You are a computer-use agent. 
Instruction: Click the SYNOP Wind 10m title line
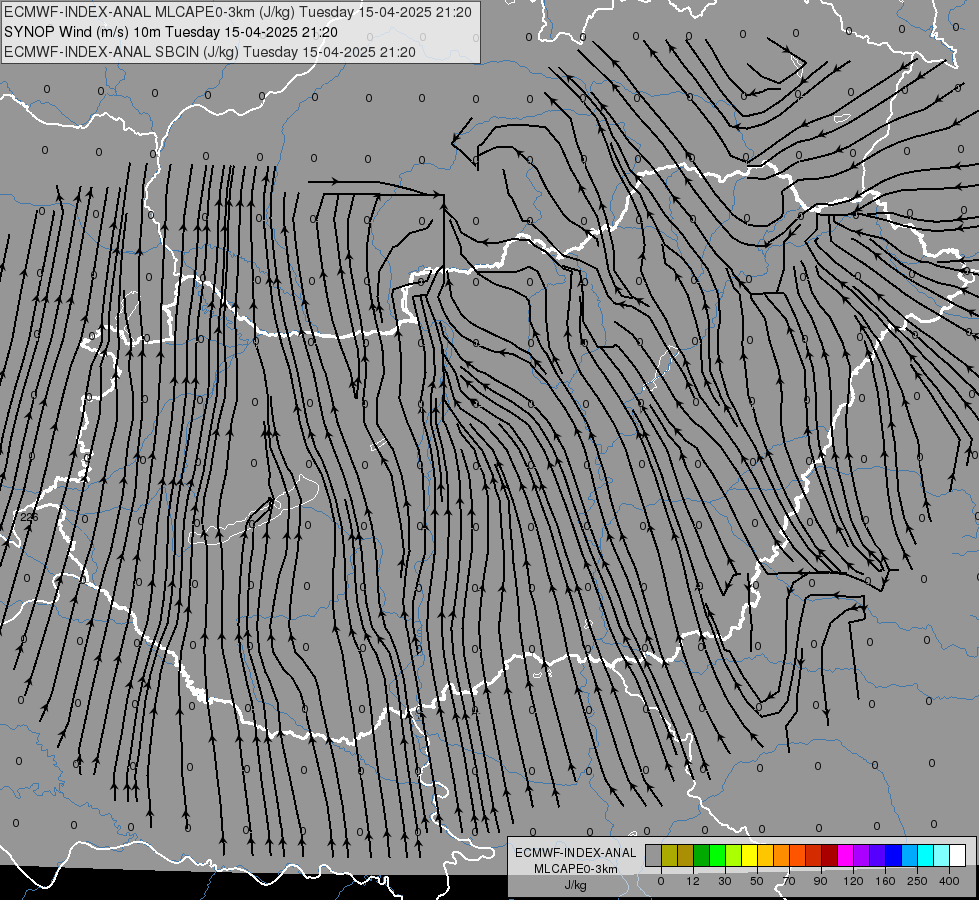click(170, 32)
